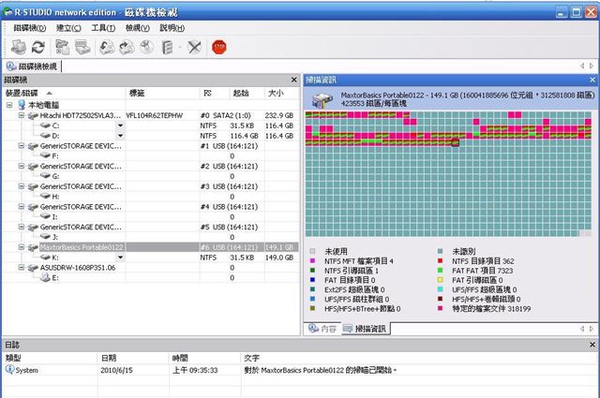Viewport: 600px width, 398px height.
Task: Open the 工具(T) menu
Action: point(103,28)
